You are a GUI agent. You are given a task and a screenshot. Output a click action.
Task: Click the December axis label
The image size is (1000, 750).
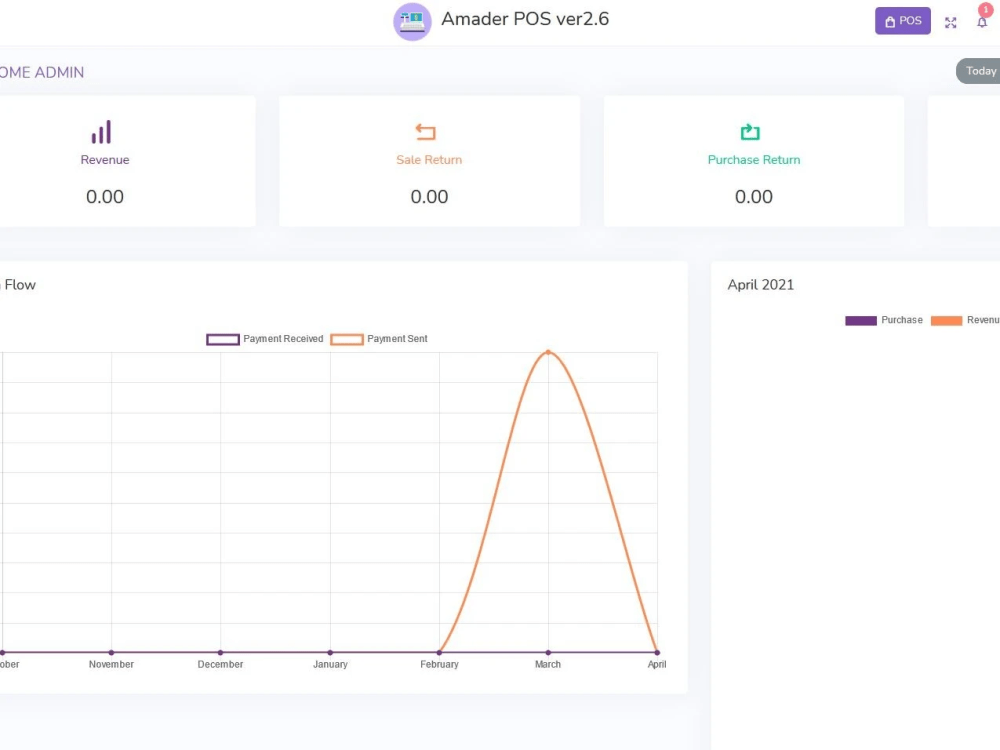(220, 665)
